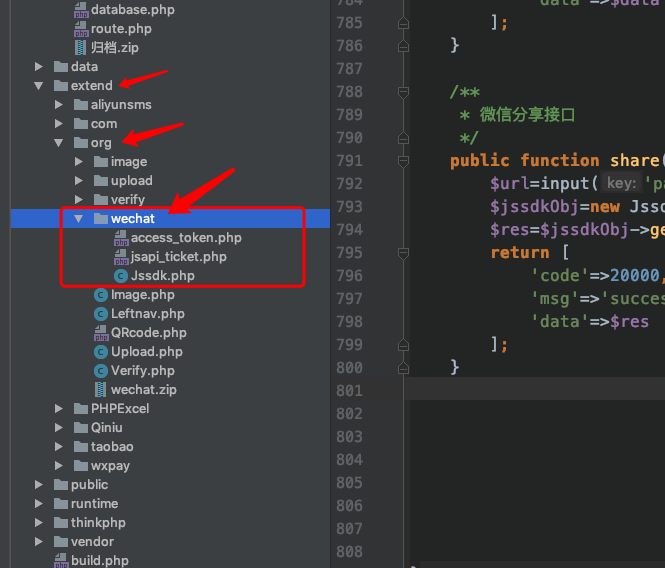This screenshot has width=665, height=568.
Task: Click the aliyunsms folder icon
Action: [81, 105]
